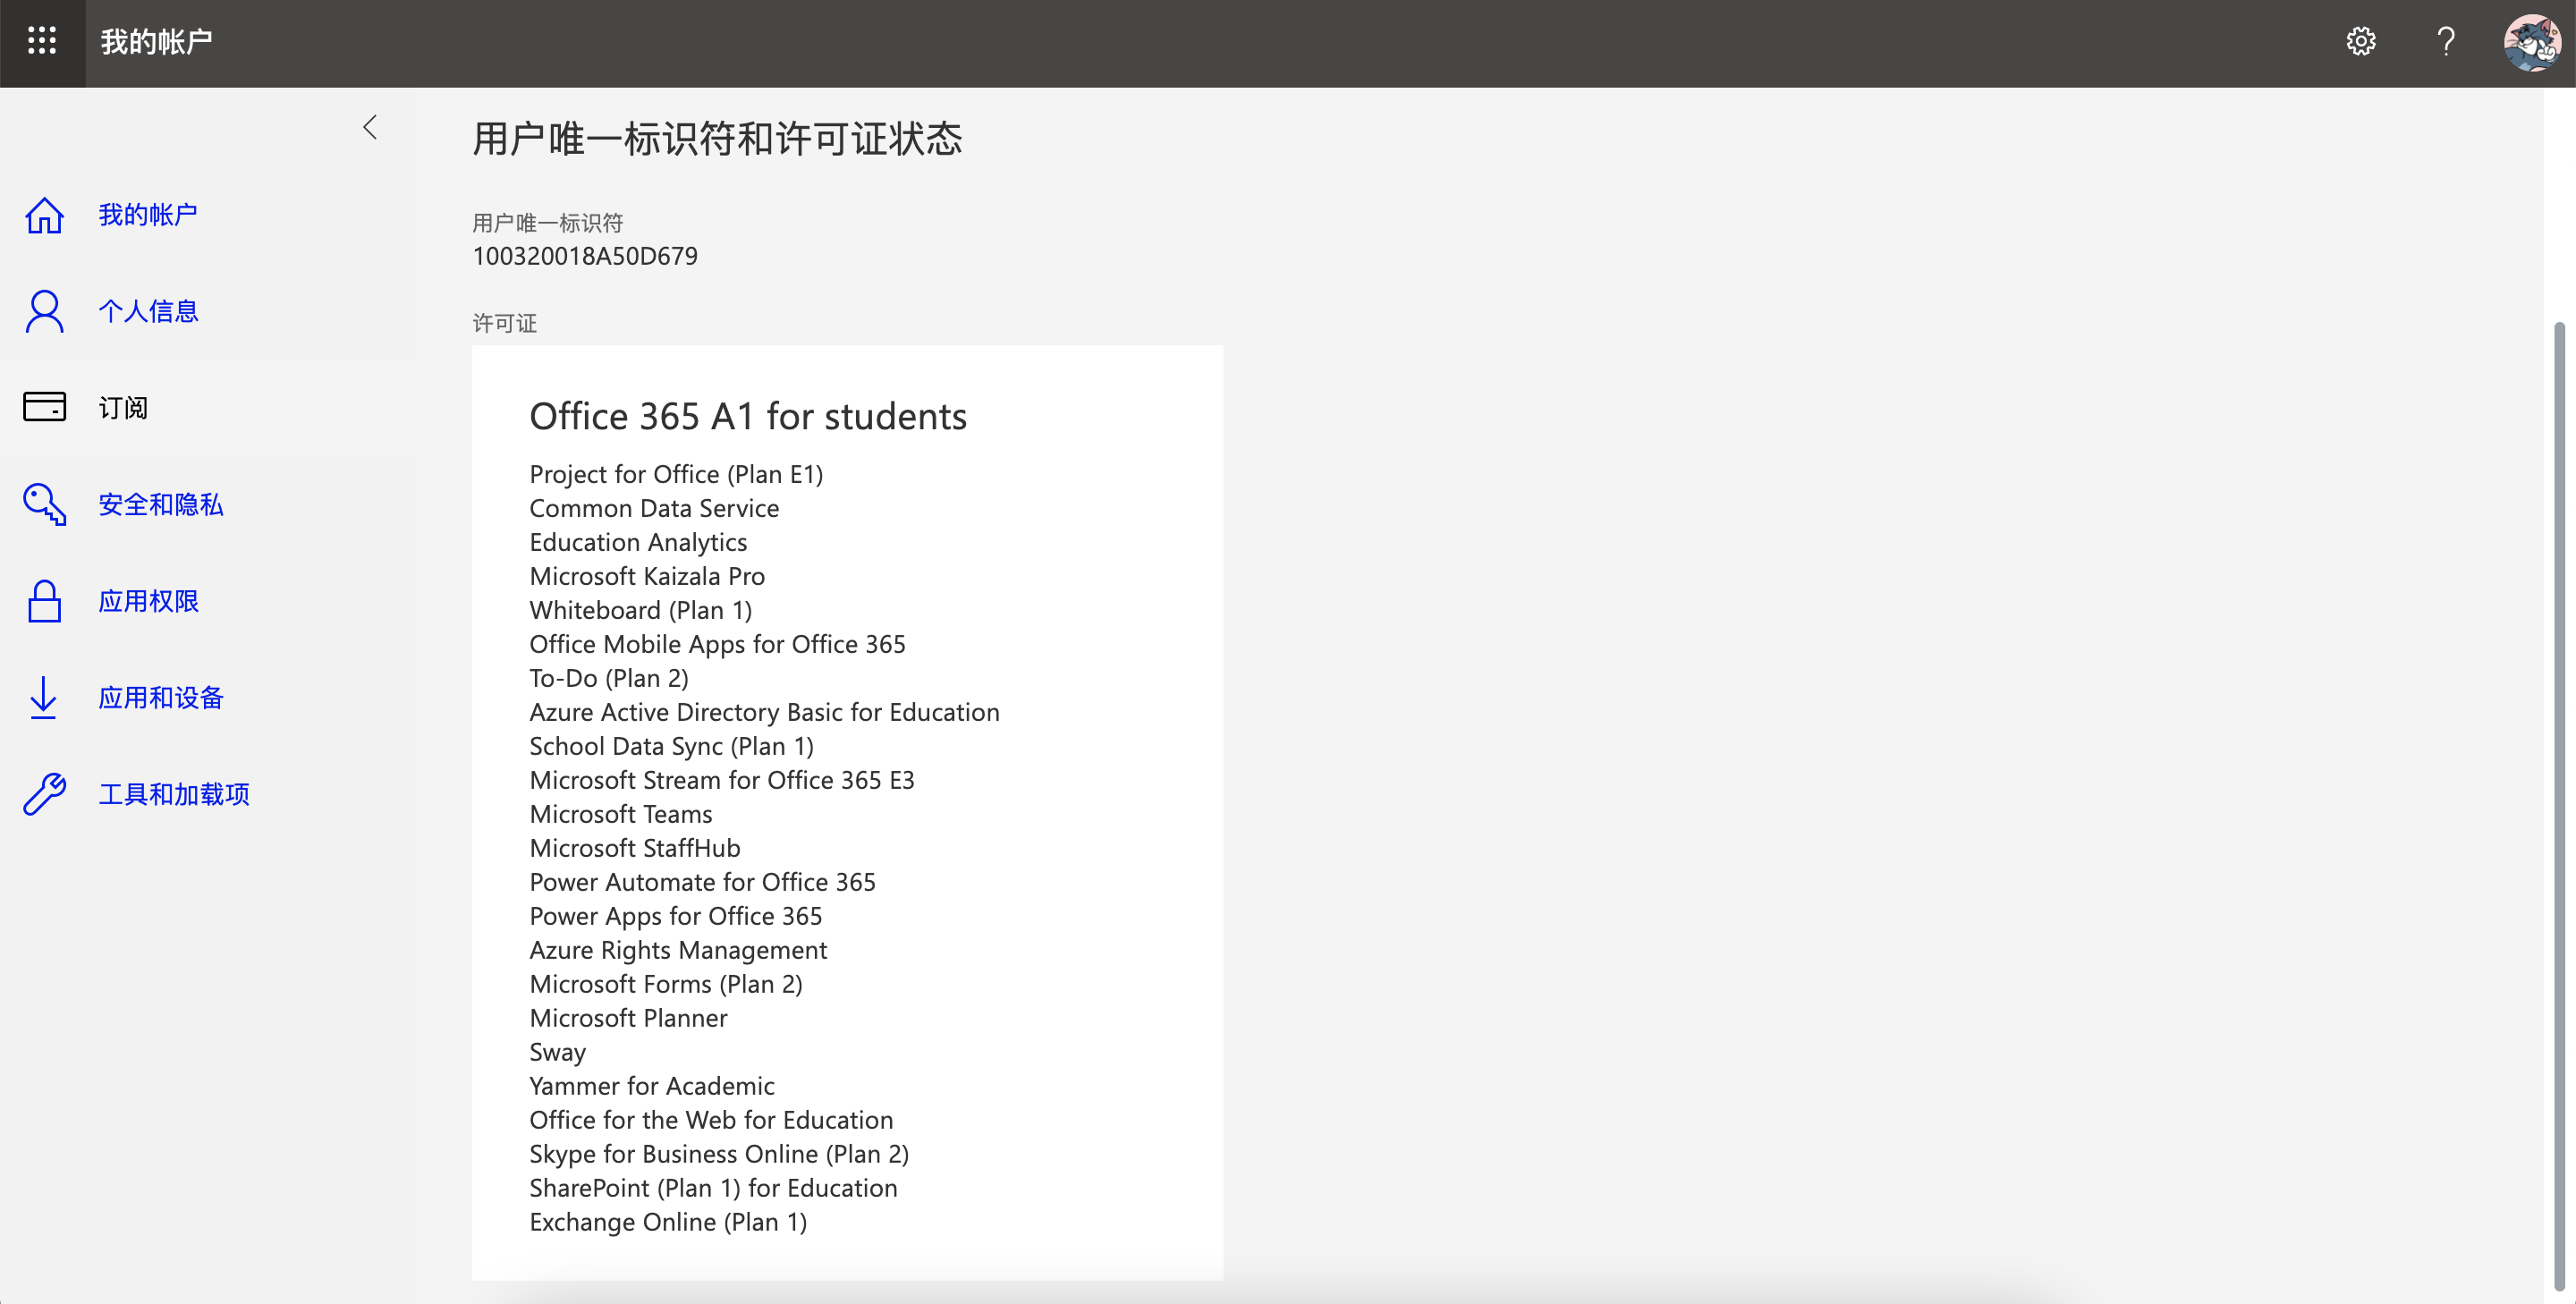Image resolution: width=2576 pixels, height=1304 pixels.
Task: Click Microsoft Forms (Plan 2) entry
Action: pos(666,984)
